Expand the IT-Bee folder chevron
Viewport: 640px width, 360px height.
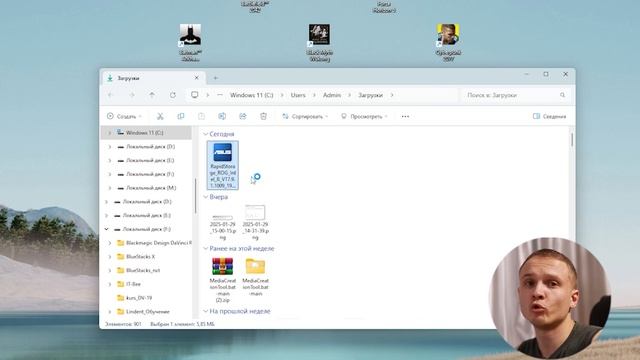pos(109,284)
